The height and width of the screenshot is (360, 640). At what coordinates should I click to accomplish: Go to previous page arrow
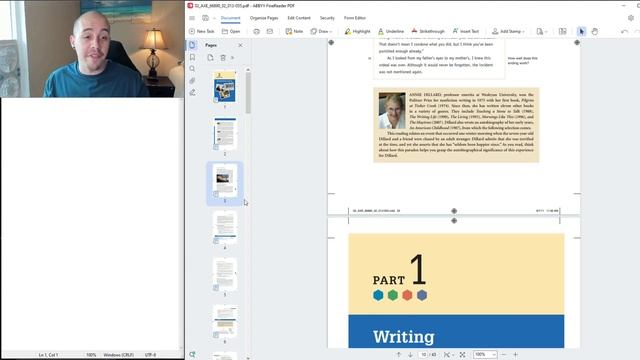[398, 355]
